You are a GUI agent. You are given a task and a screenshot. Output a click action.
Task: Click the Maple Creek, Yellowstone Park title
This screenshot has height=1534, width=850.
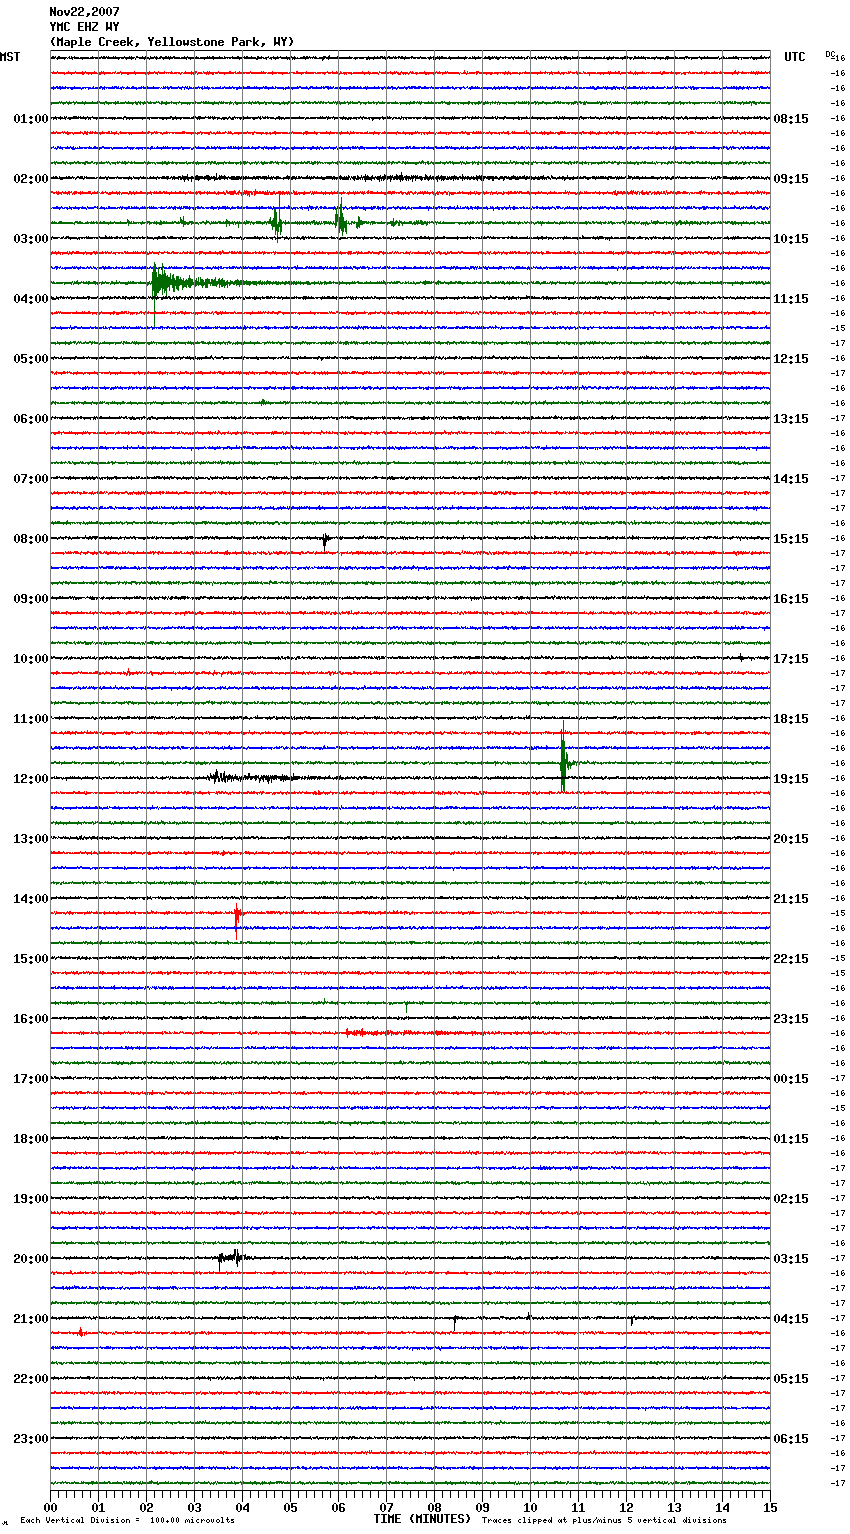pyautogui.click(x=172, y=42)
